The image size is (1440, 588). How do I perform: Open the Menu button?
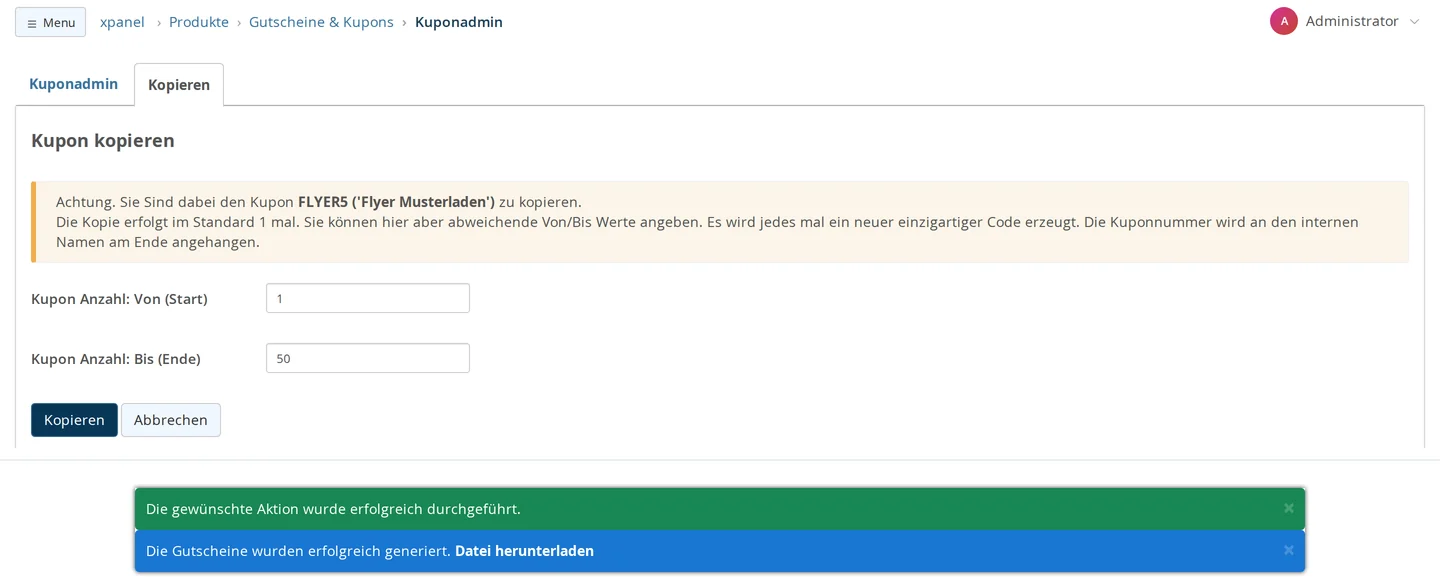click(50, 22)
